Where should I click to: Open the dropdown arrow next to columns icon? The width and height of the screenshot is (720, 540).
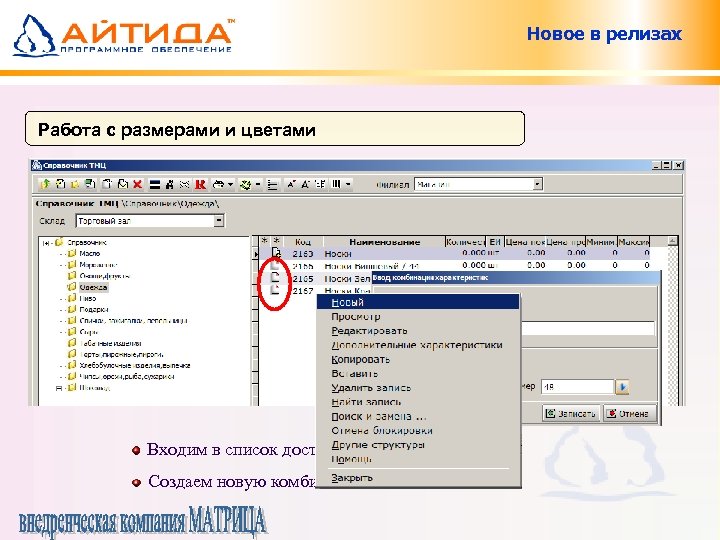tap(348, 185)
